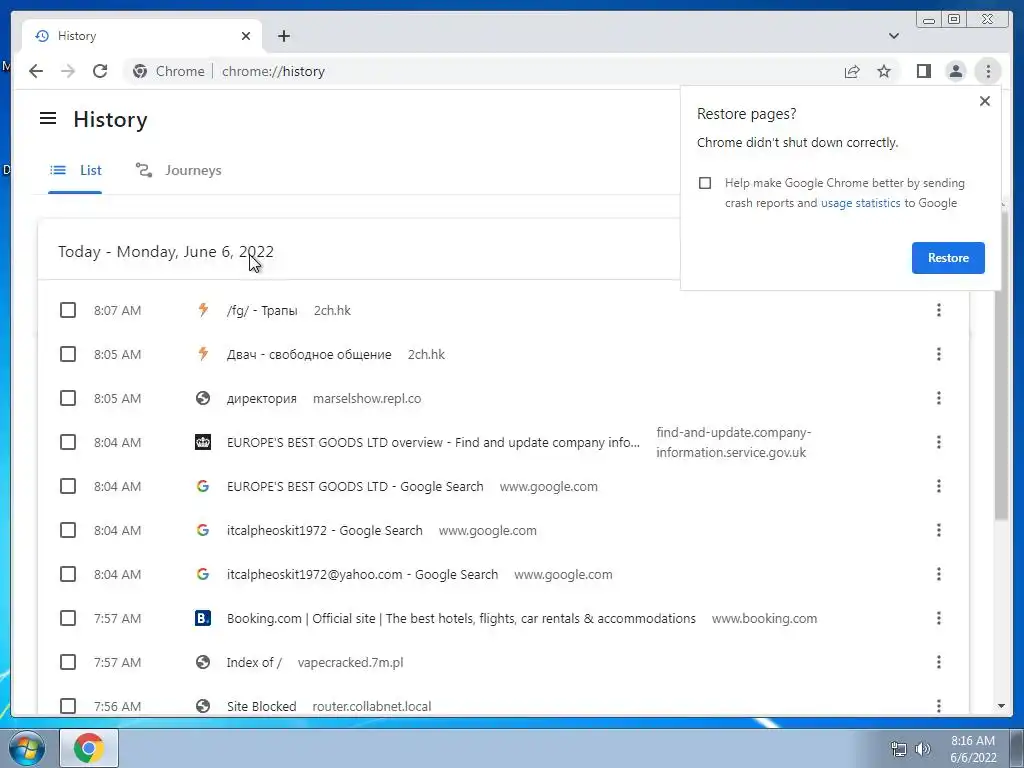Check the itcalpheoskit1972 - Google Search checkbox
The height and width of the screenshot is (768, 1024).
tap(68, 530)
